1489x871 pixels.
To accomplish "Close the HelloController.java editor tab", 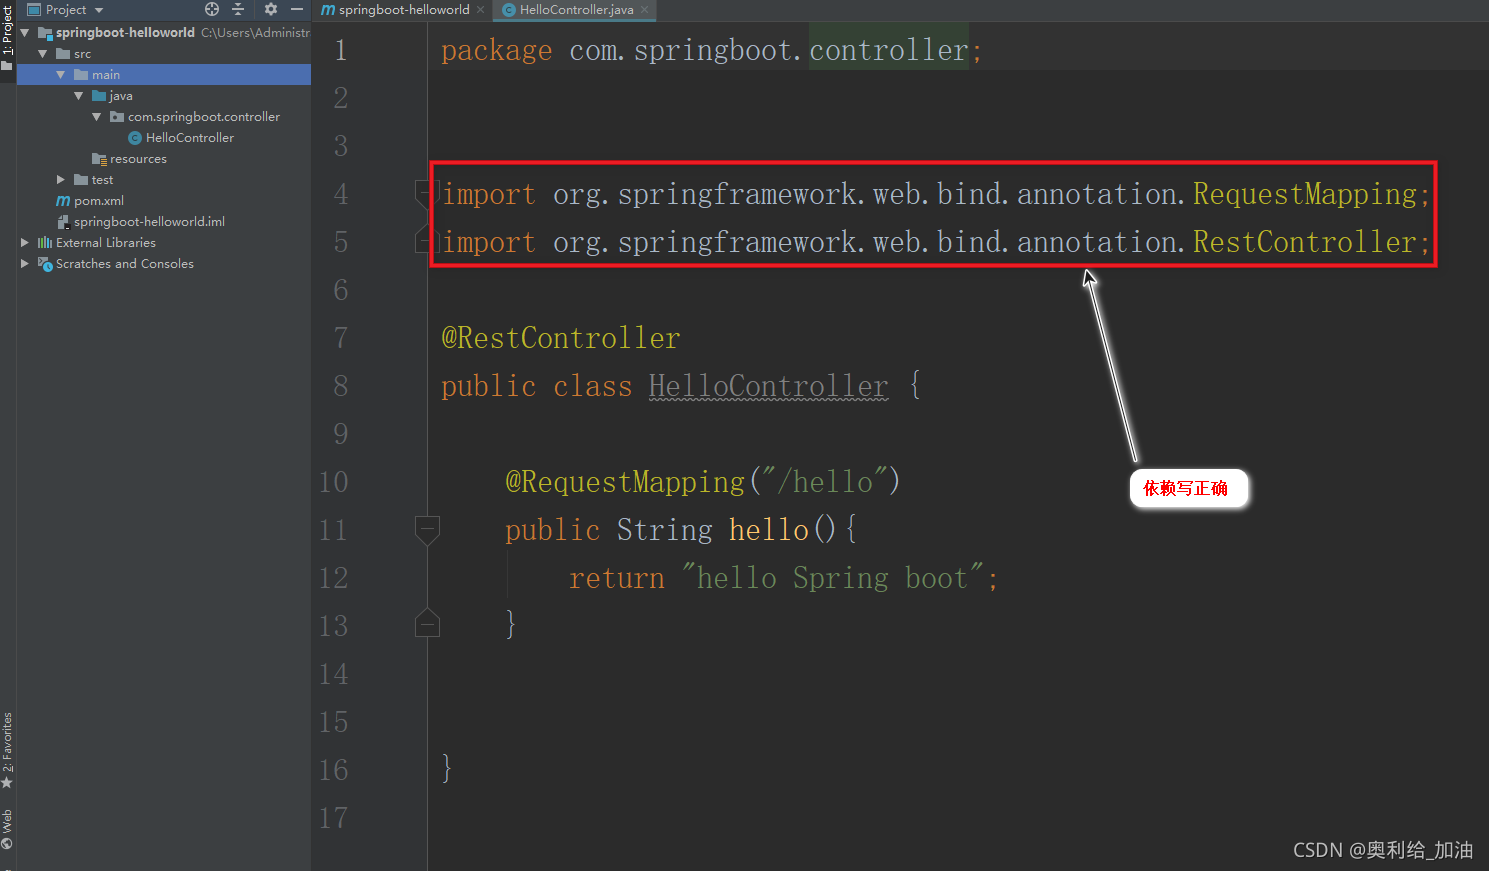I will tap(645, 10).
